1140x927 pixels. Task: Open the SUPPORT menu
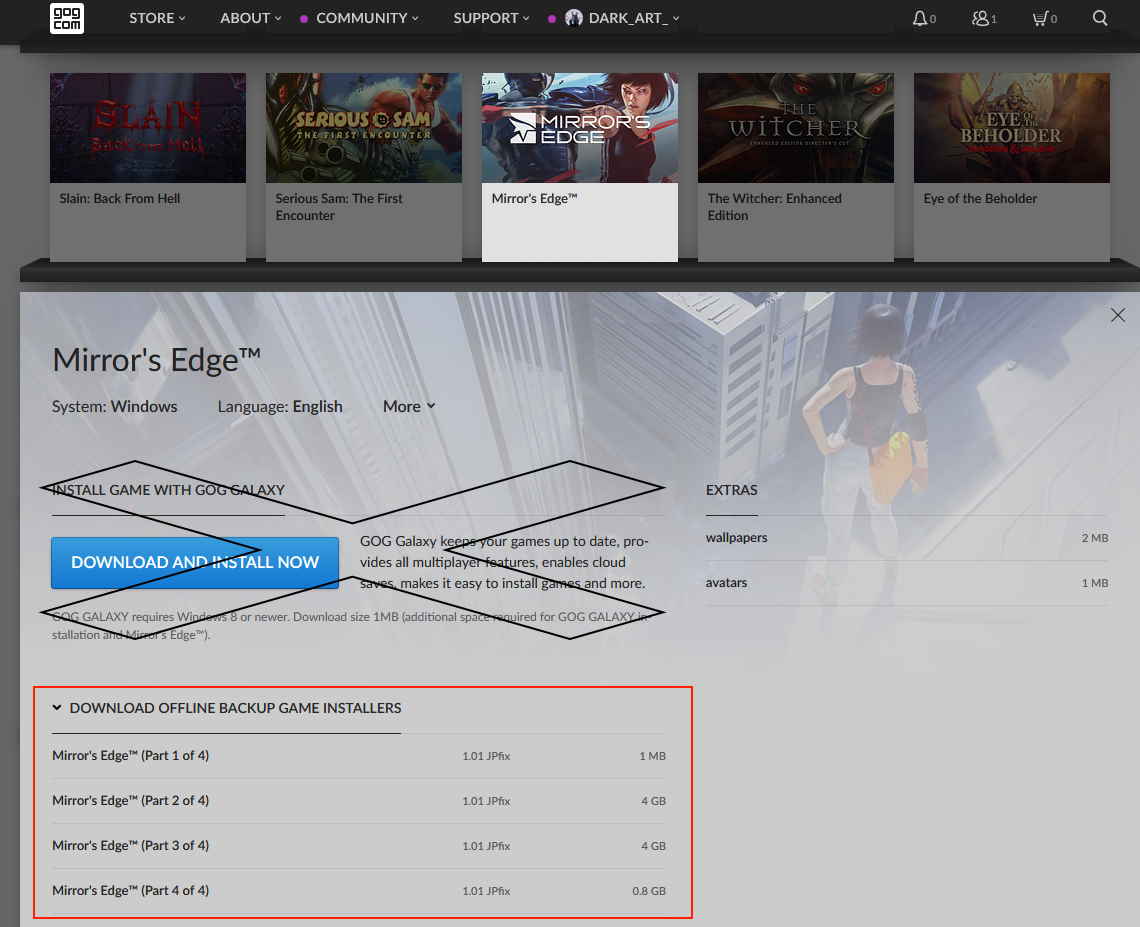click(491, 18)
